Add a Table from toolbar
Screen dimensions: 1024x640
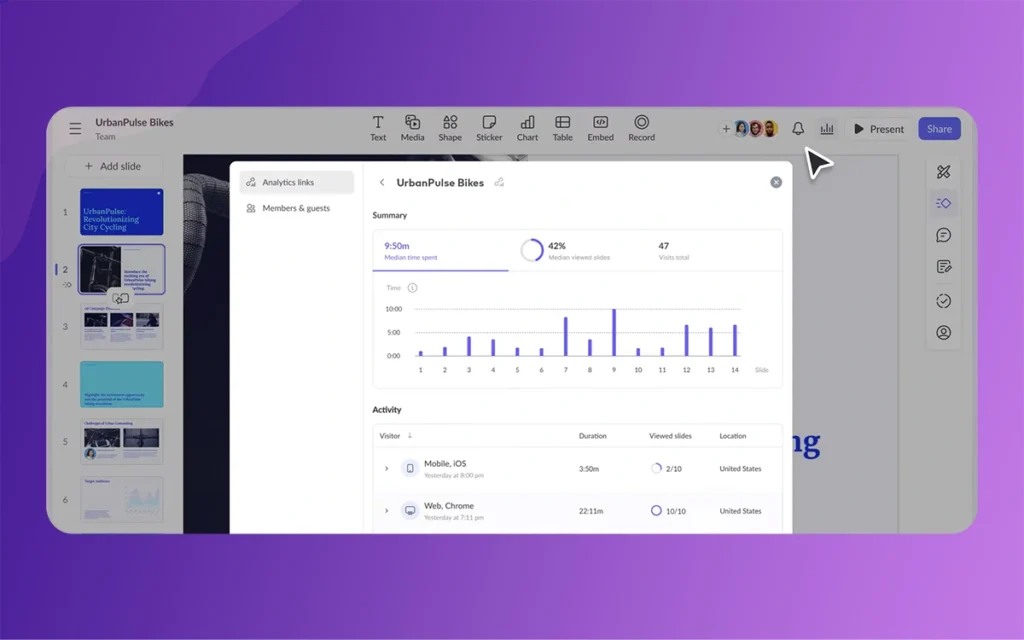point(563,128)
